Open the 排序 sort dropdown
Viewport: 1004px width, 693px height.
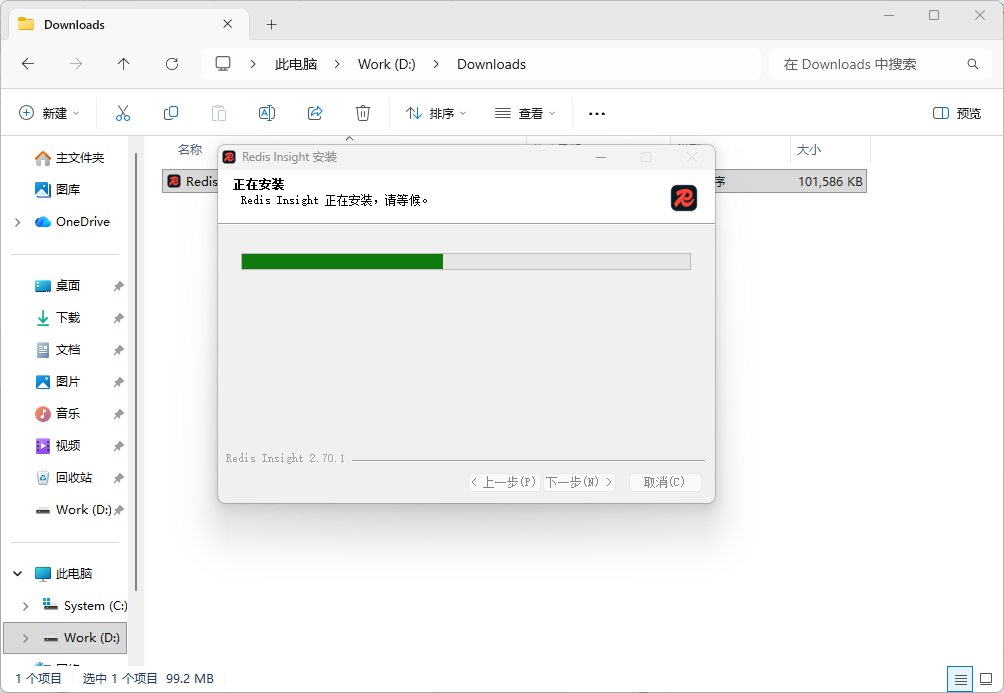coord(435,113)
